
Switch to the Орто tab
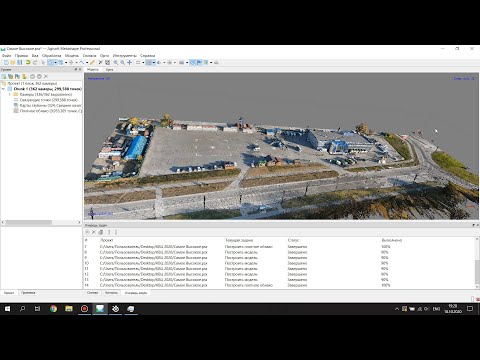point(109,69)
